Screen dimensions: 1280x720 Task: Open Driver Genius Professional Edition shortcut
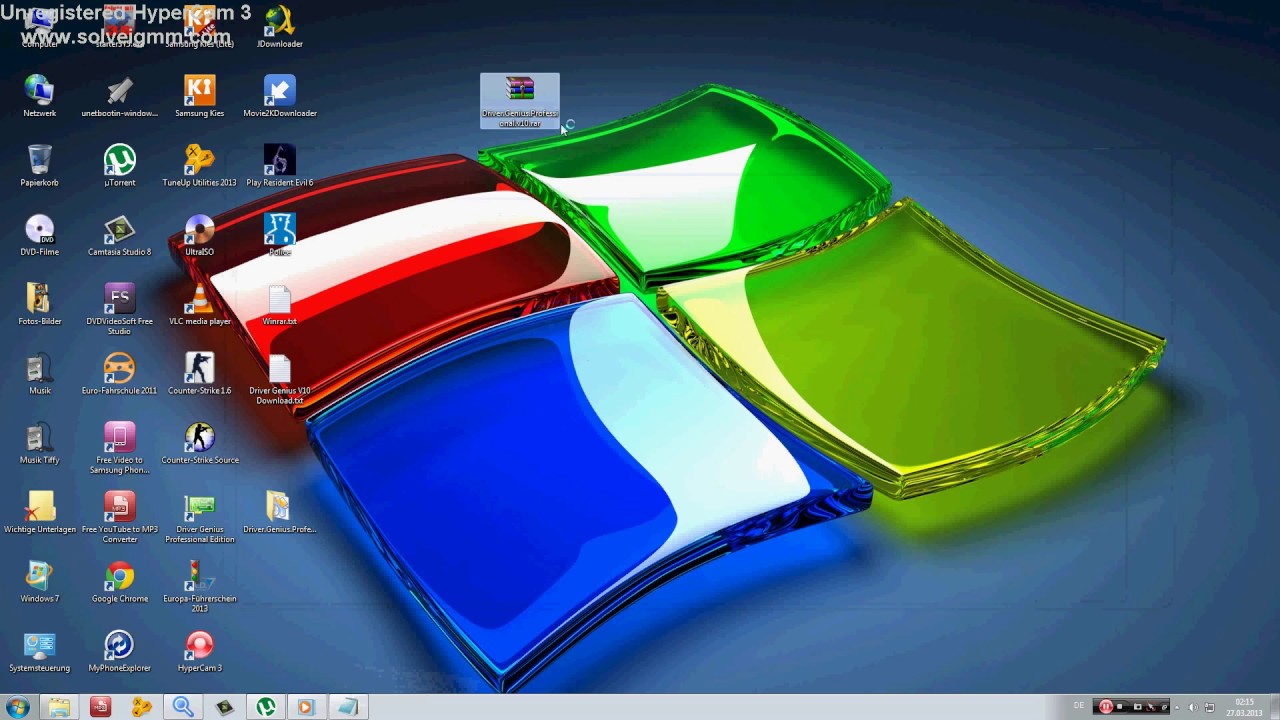(200, 517)
